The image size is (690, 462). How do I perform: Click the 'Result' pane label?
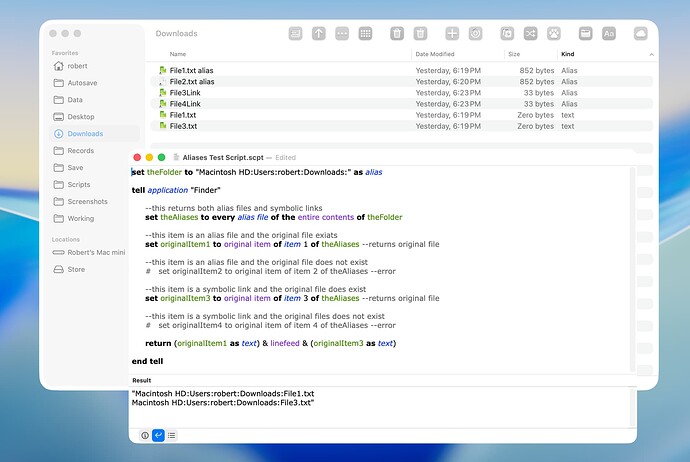click(142, 381)
